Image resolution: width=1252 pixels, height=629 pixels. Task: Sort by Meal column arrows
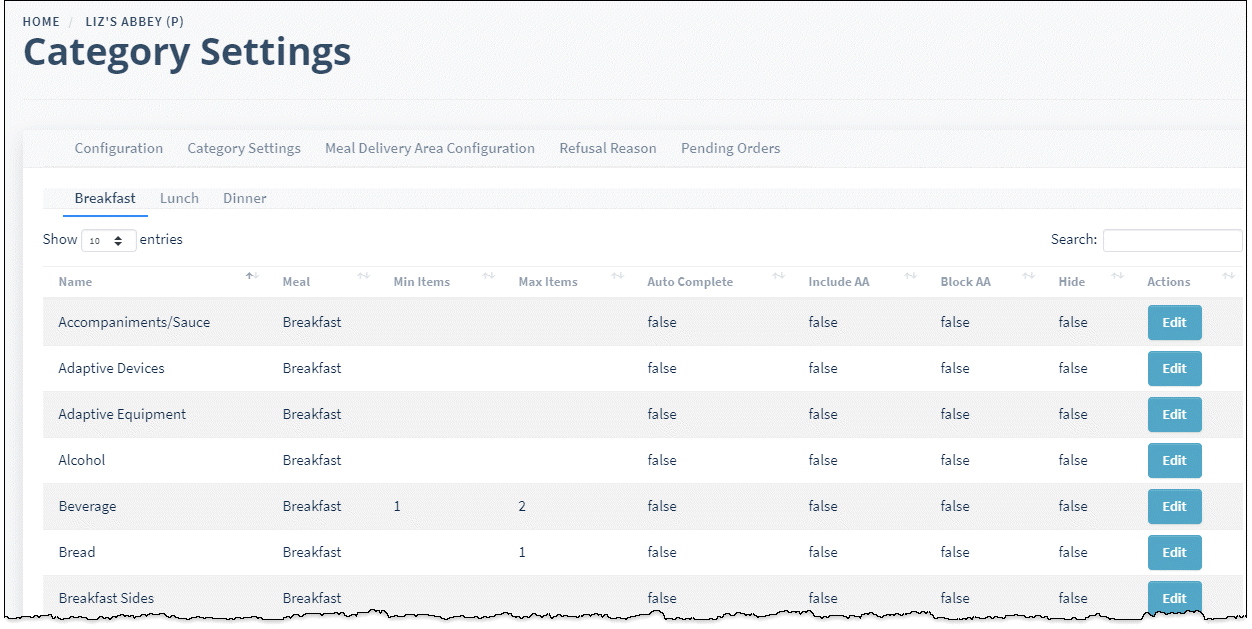[x=364, y=276]
